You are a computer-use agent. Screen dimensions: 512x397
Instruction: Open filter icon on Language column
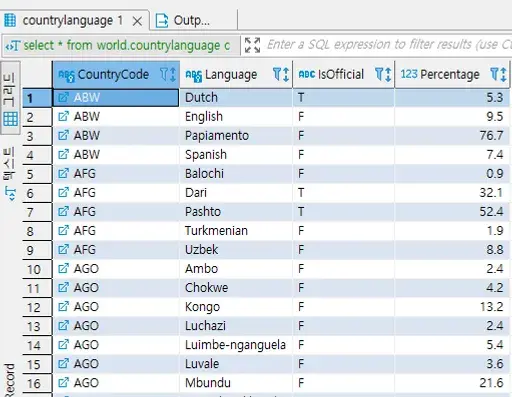277,74
